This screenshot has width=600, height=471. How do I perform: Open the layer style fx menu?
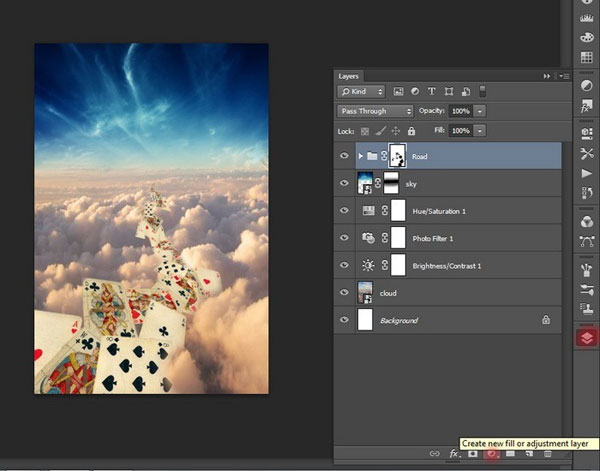pos(454,454)
